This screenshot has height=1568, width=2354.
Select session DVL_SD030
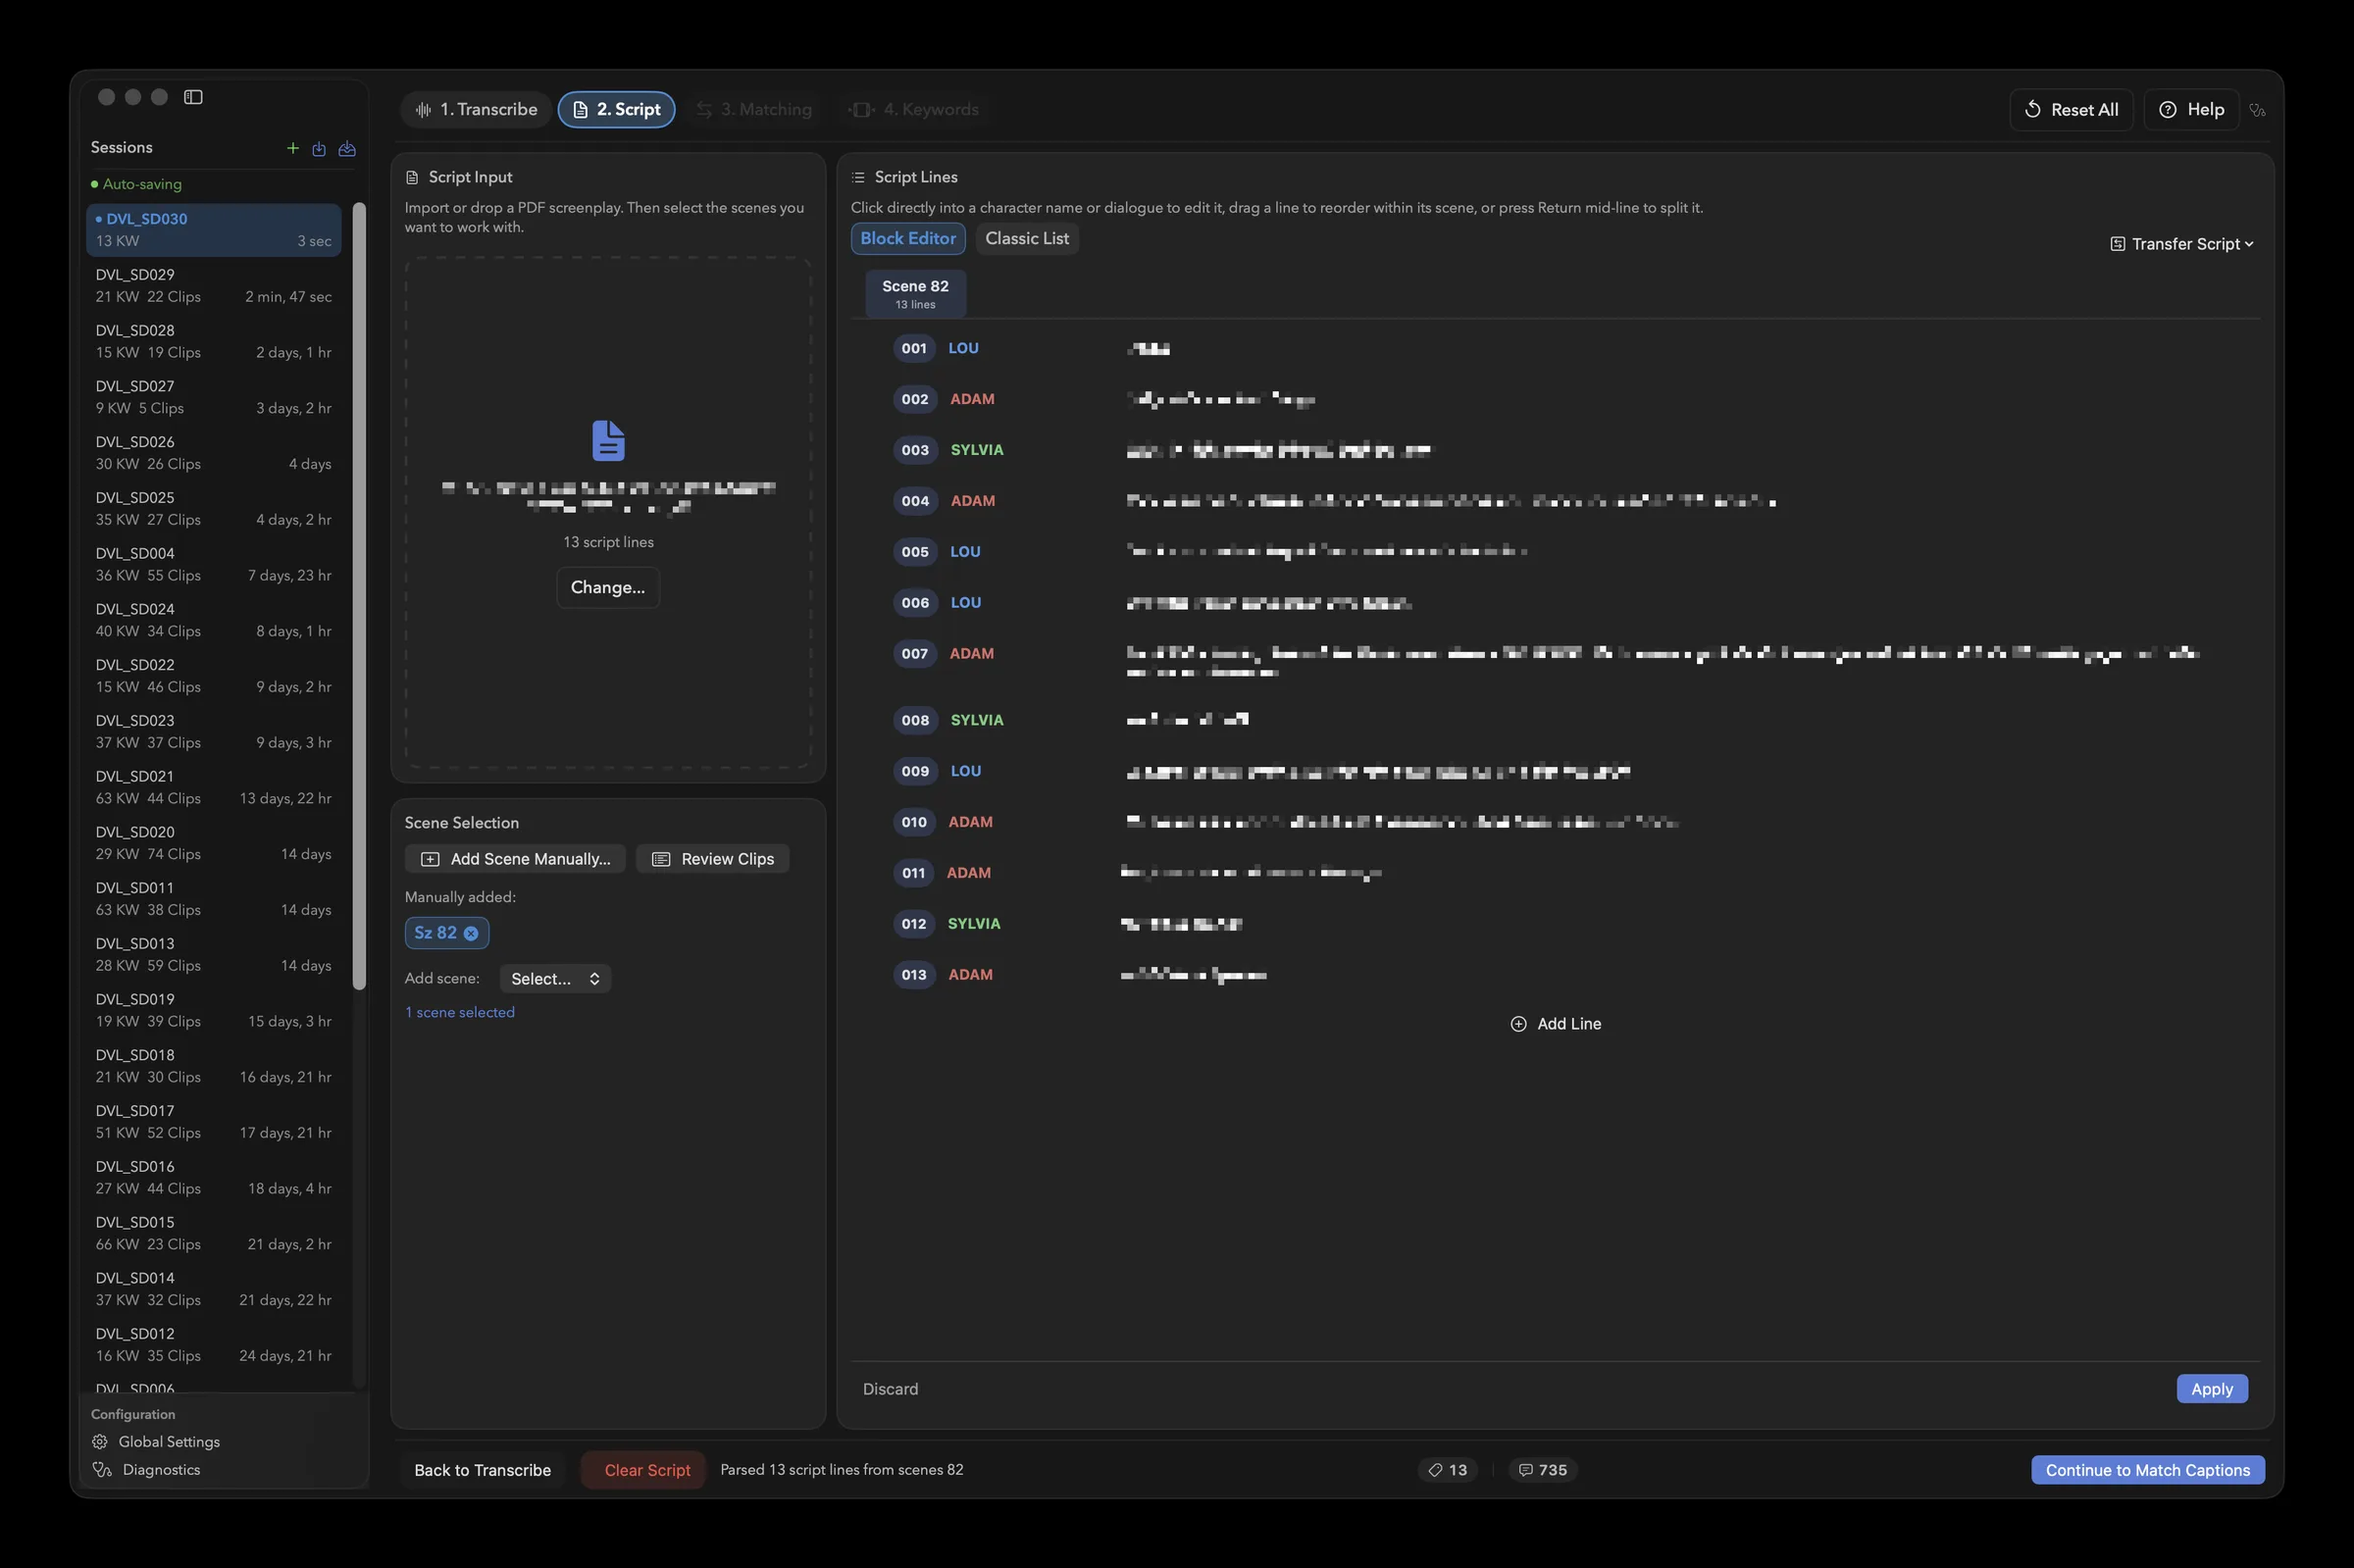pos(213,230)
